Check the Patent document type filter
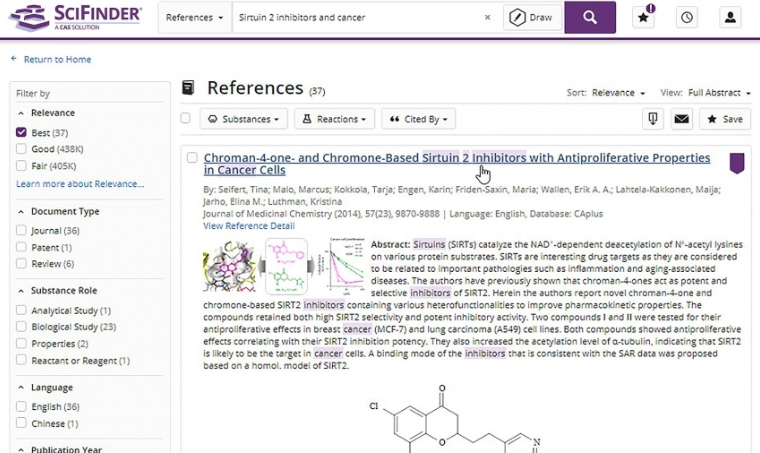Screen dimensions: 760x453 (22, 247)
